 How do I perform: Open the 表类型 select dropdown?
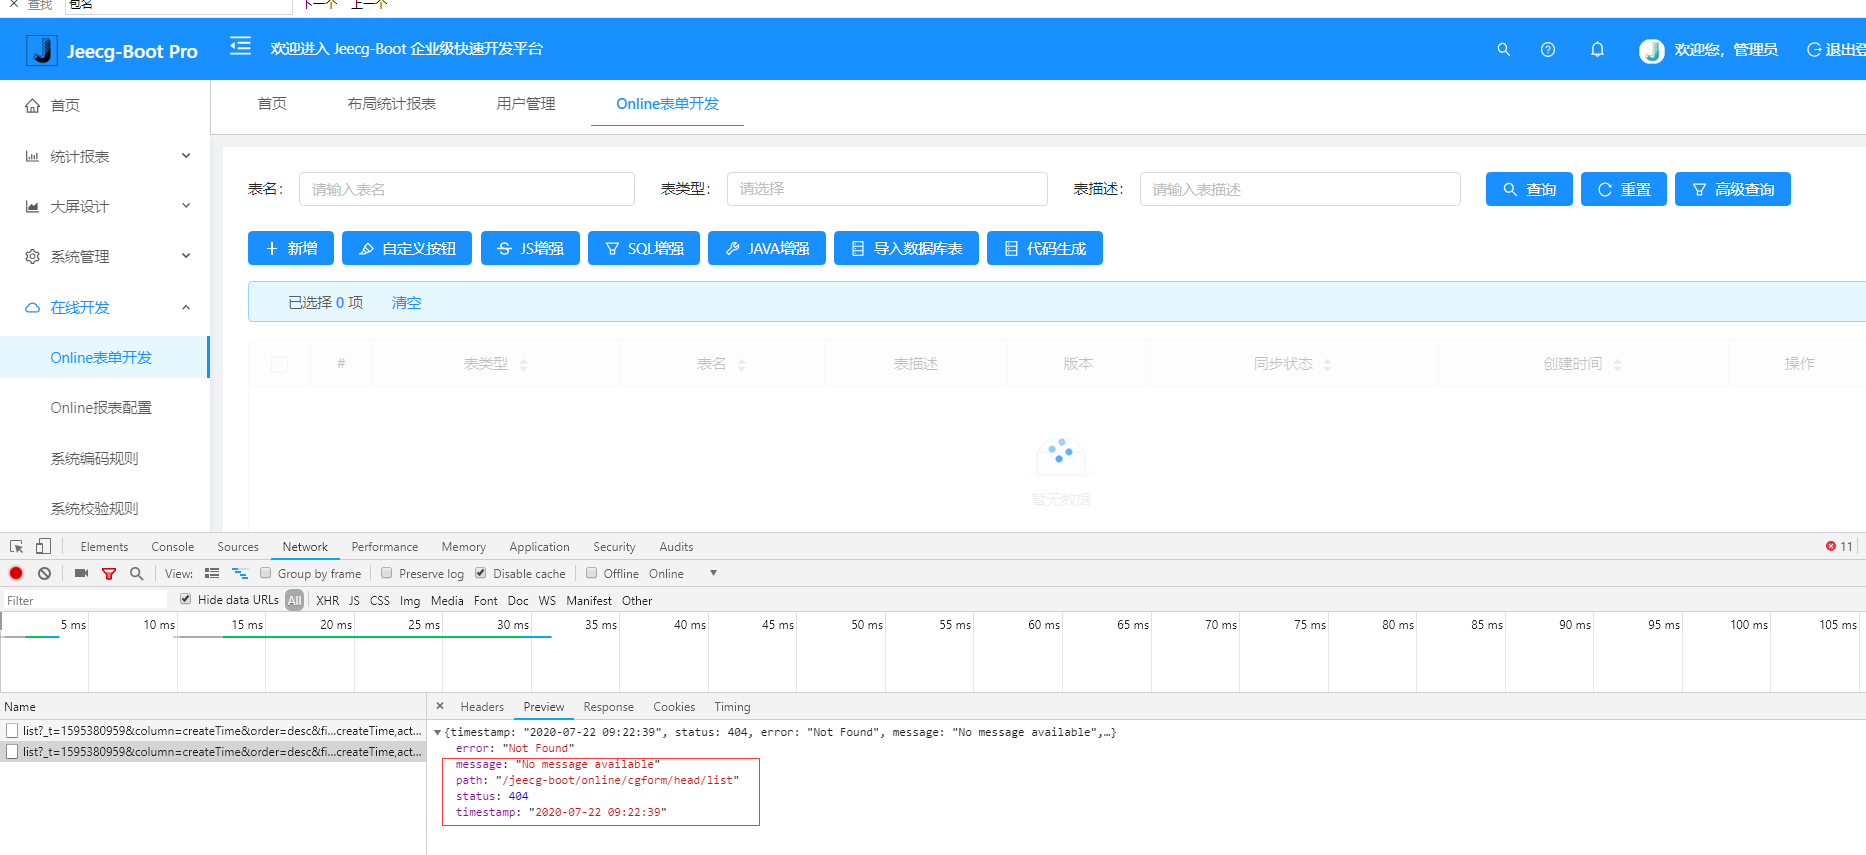887,189
